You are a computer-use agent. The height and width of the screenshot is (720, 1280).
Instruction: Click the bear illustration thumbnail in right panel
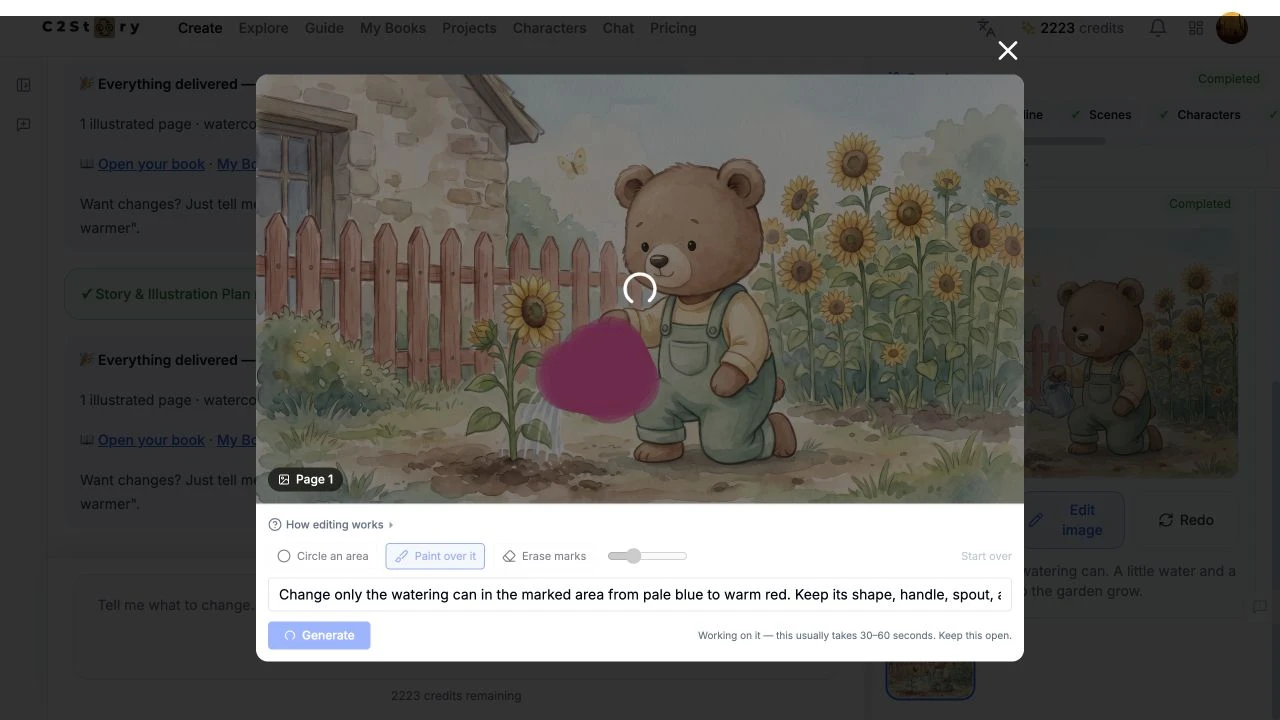pyautogui.click(x=1131, y=353)
